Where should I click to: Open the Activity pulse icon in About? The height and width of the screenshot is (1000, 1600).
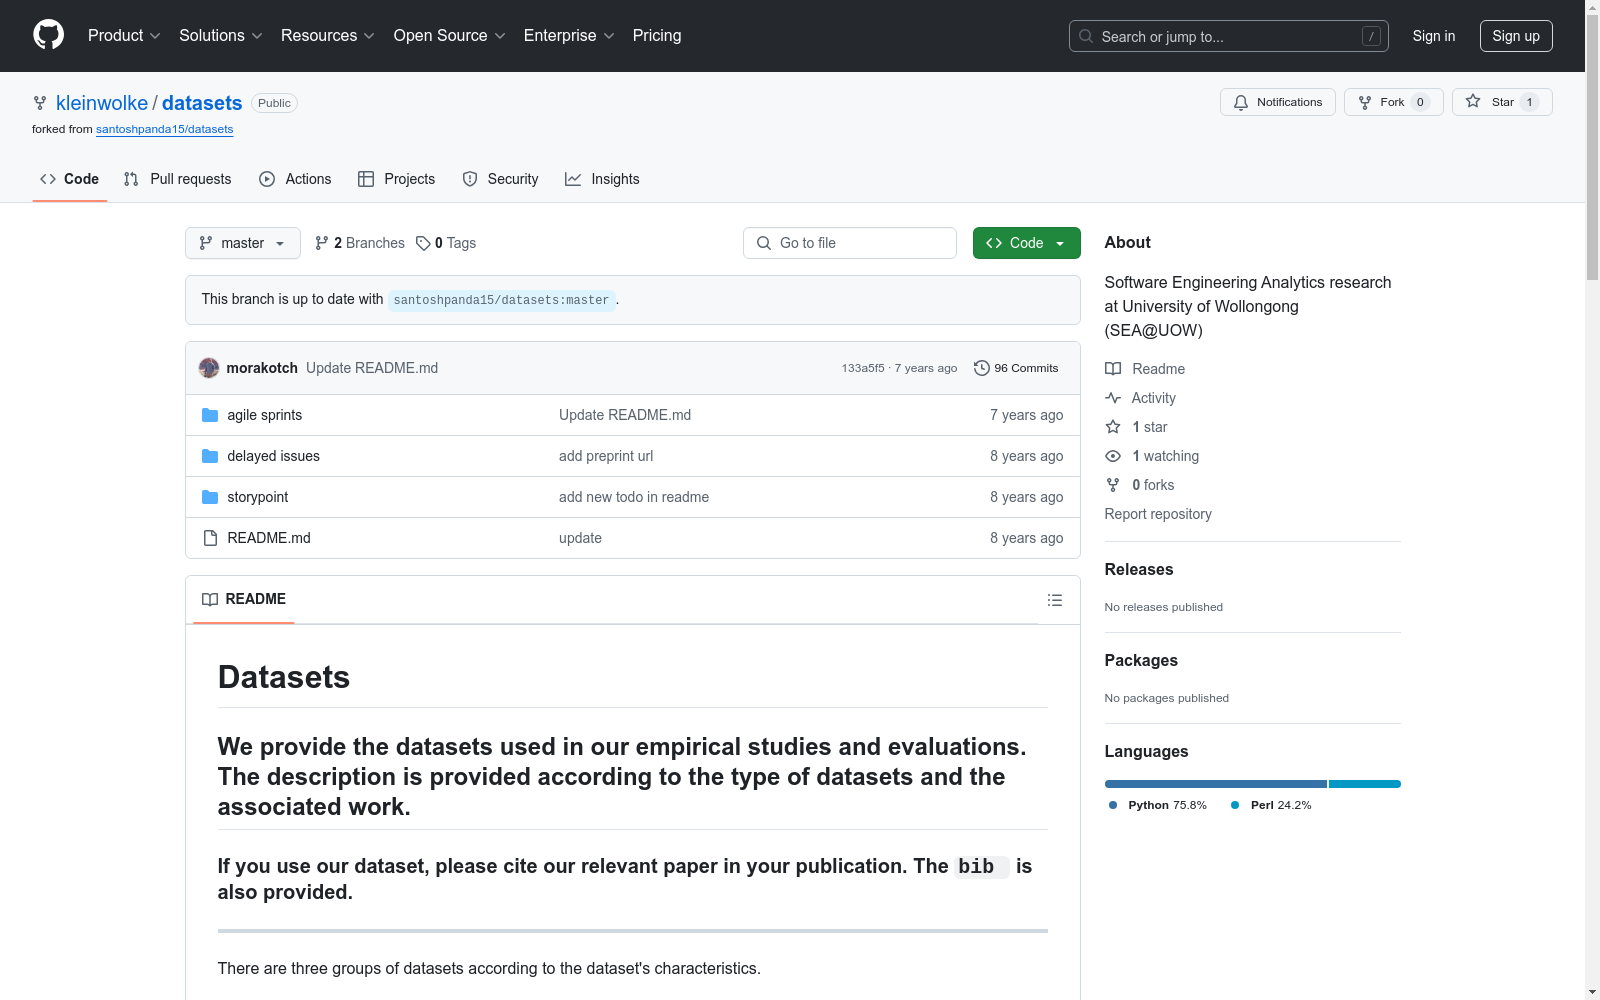tap(1113, 398)
